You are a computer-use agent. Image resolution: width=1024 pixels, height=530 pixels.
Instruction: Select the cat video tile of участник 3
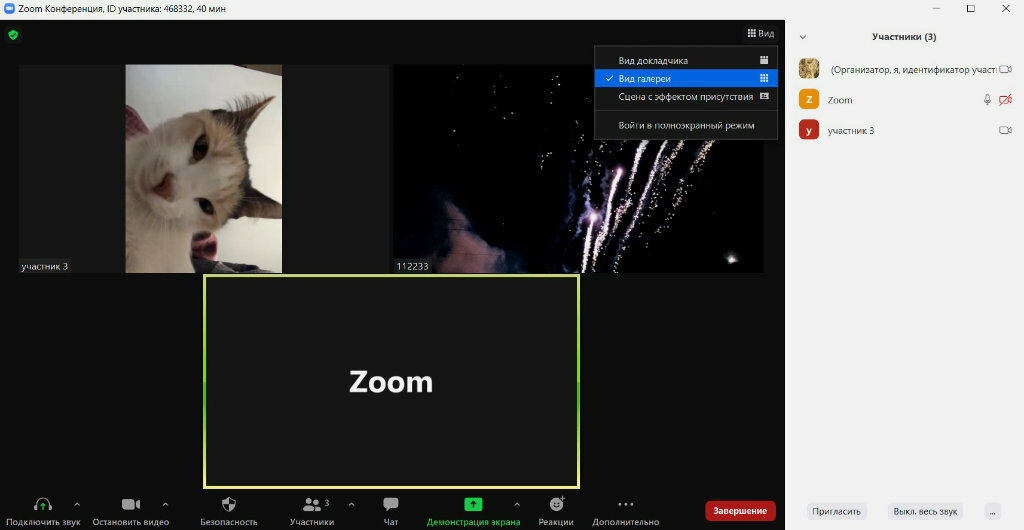point(203,168)
